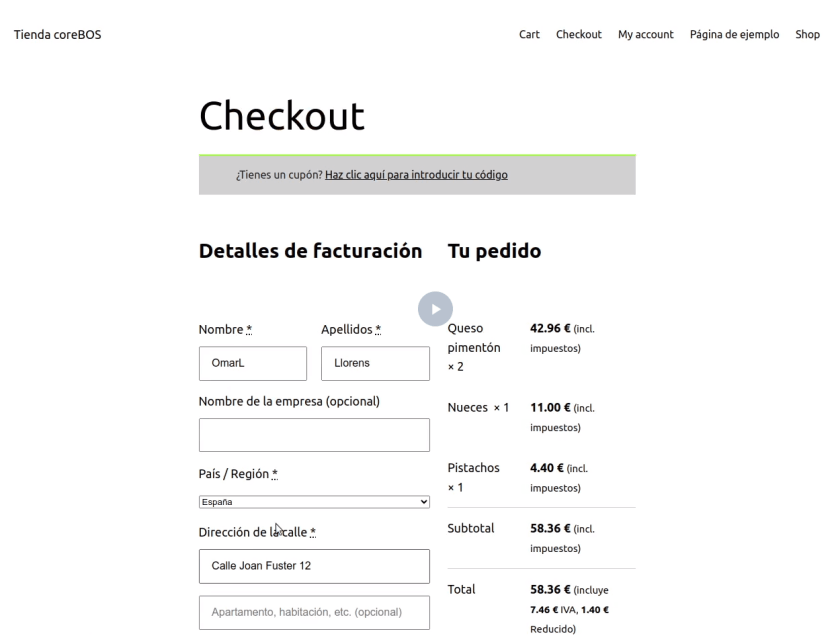Click the Tu pedido section heading

[494, 252]
